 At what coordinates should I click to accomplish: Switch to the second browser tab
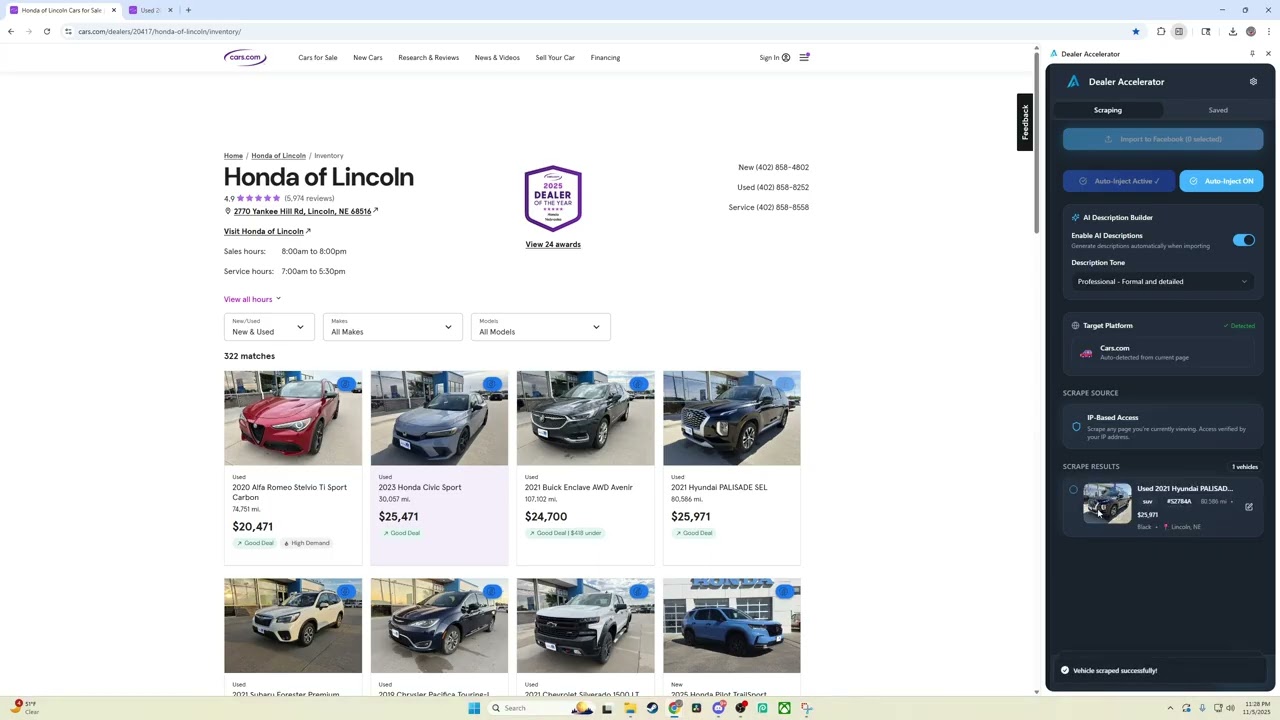[149, 10]
